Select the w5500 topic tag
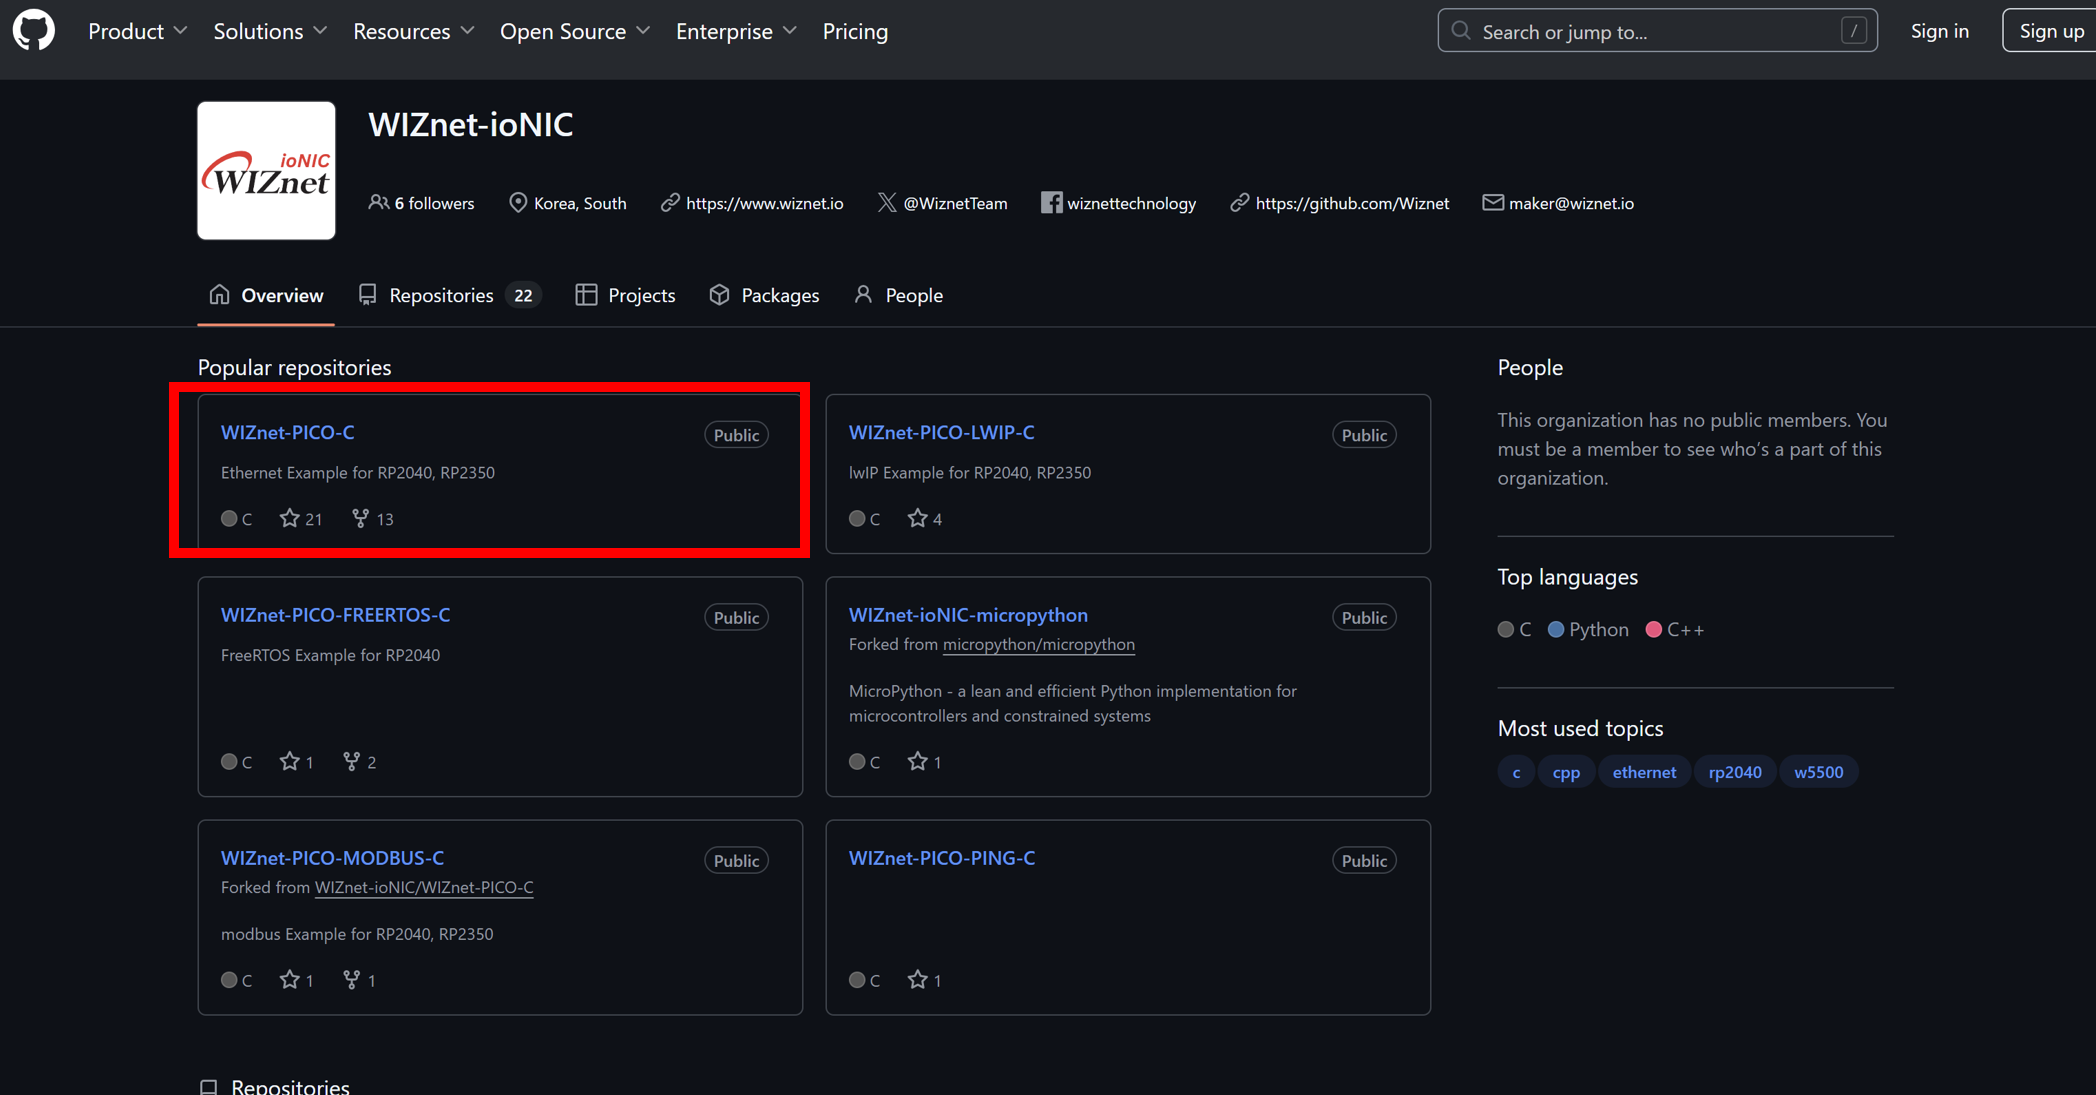 1818,772
